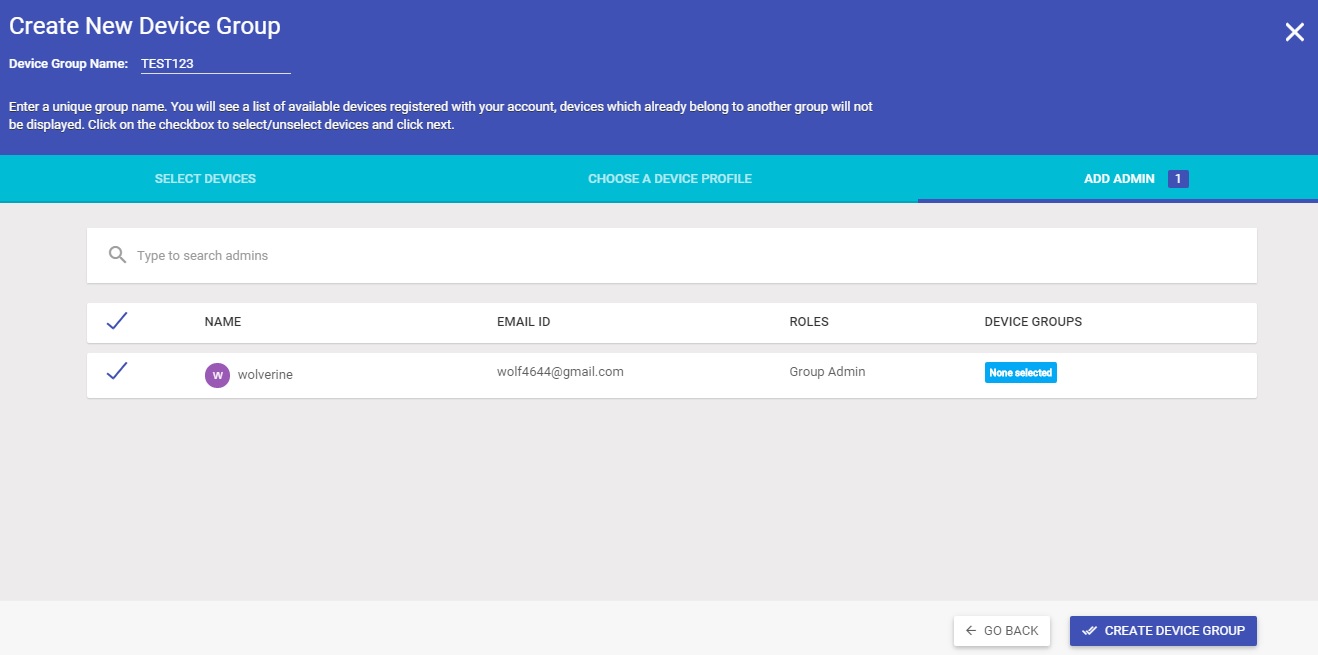Open the Choose a Device Profile tab
This screenshot has height=655, width=1318.
point(670,179)
